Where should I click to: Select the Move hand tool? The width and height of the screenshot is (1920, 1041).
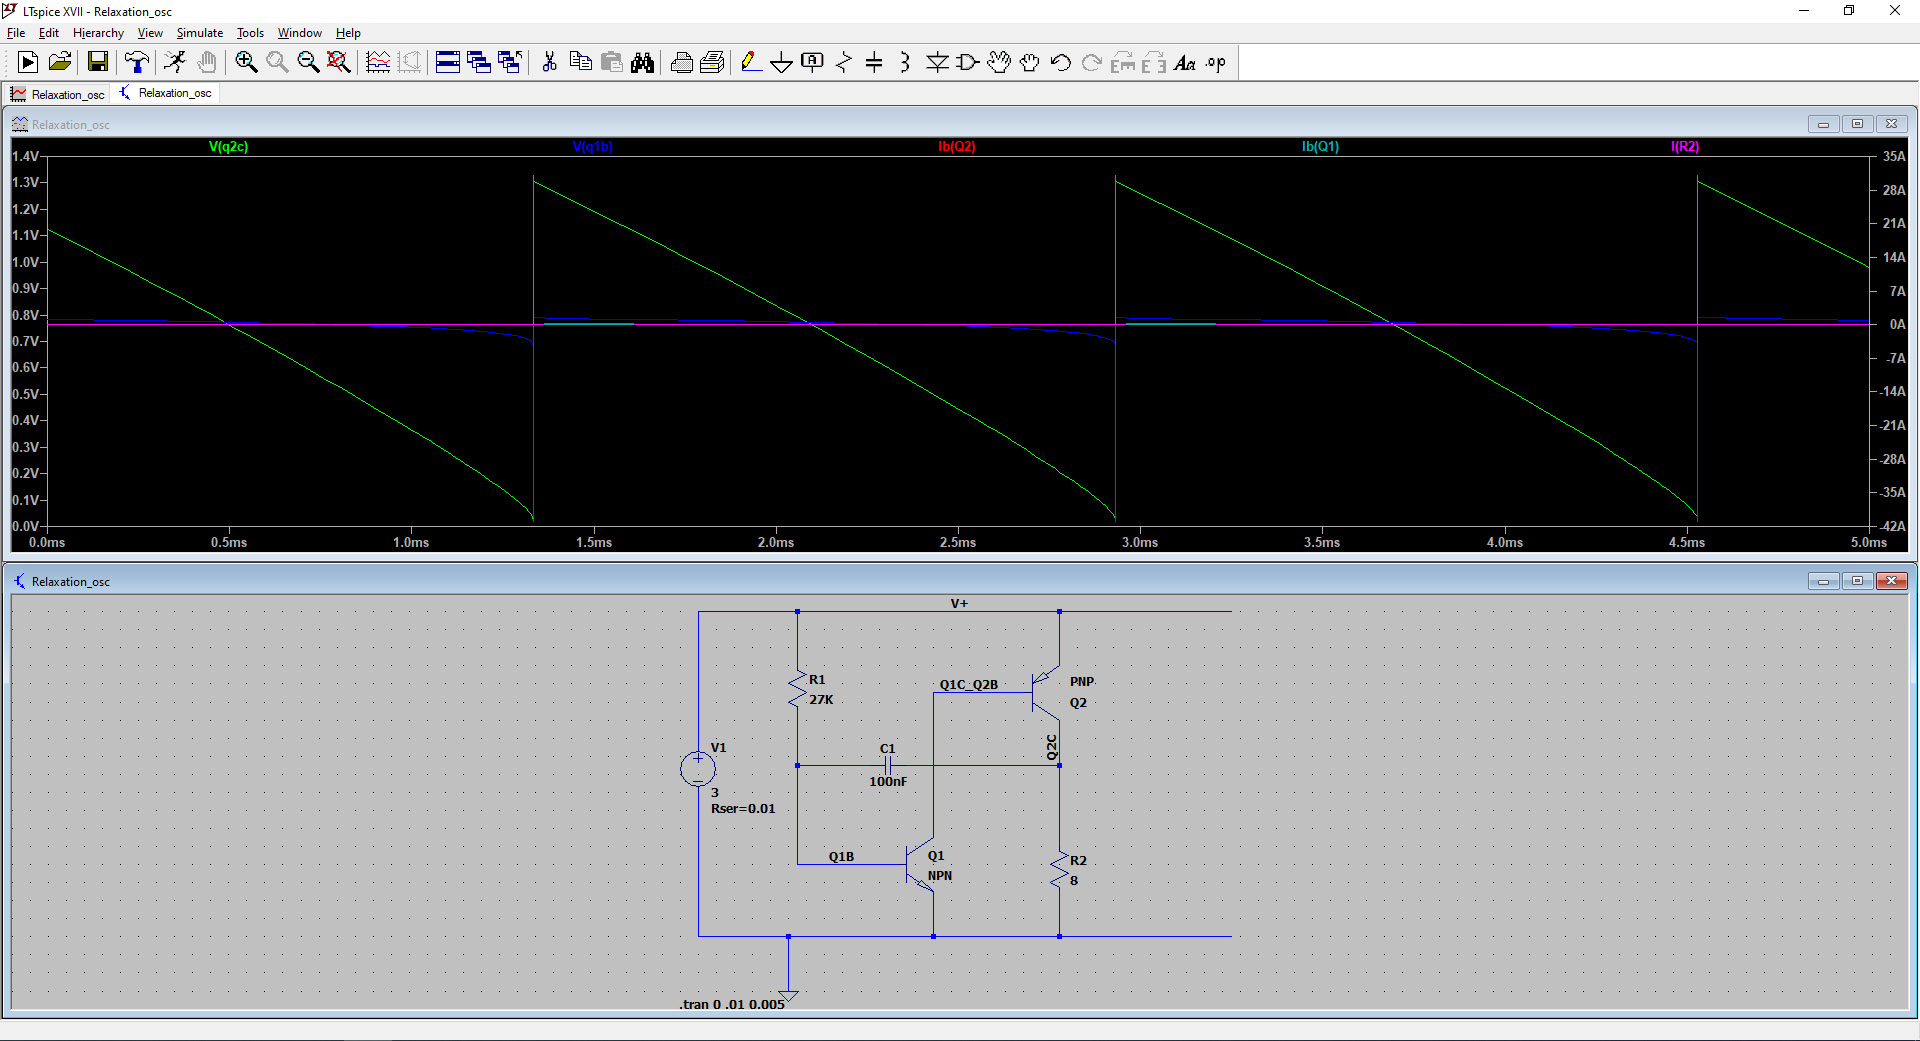(x=999, y=62)
